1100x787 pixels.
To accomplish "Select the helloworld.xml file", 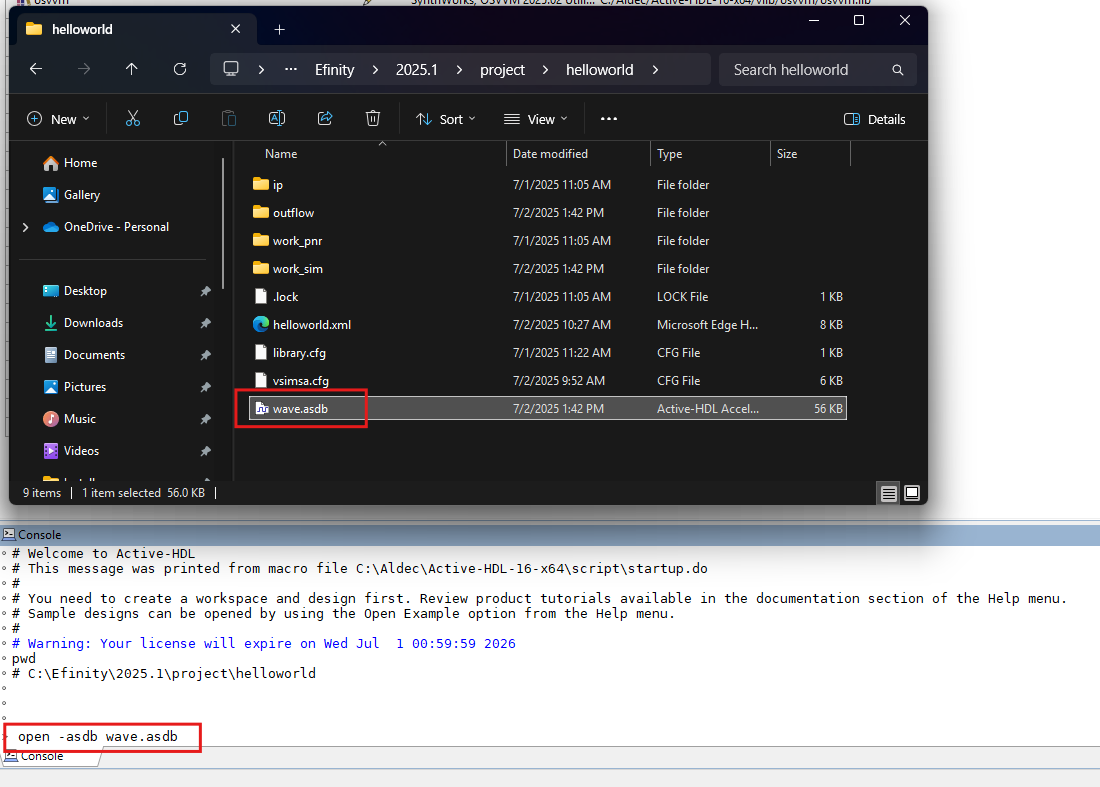I will [x=548, y=325].
